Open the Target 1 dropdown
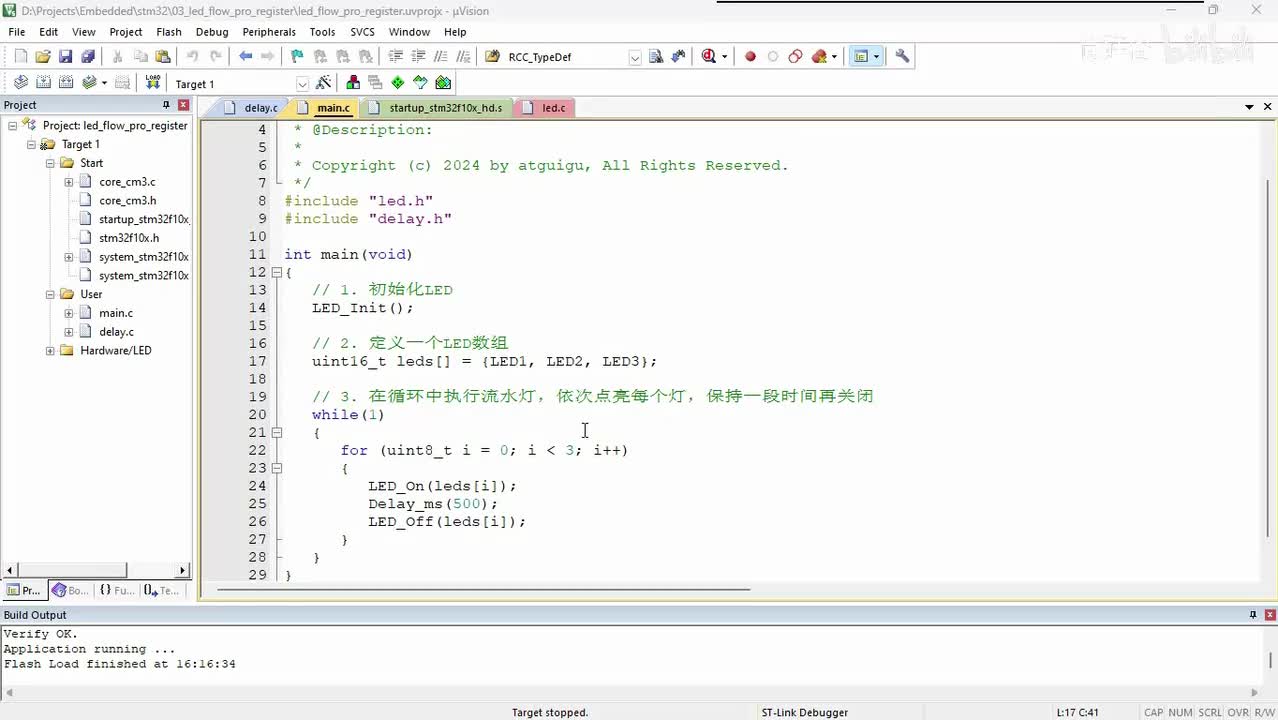 pos(302,84)
